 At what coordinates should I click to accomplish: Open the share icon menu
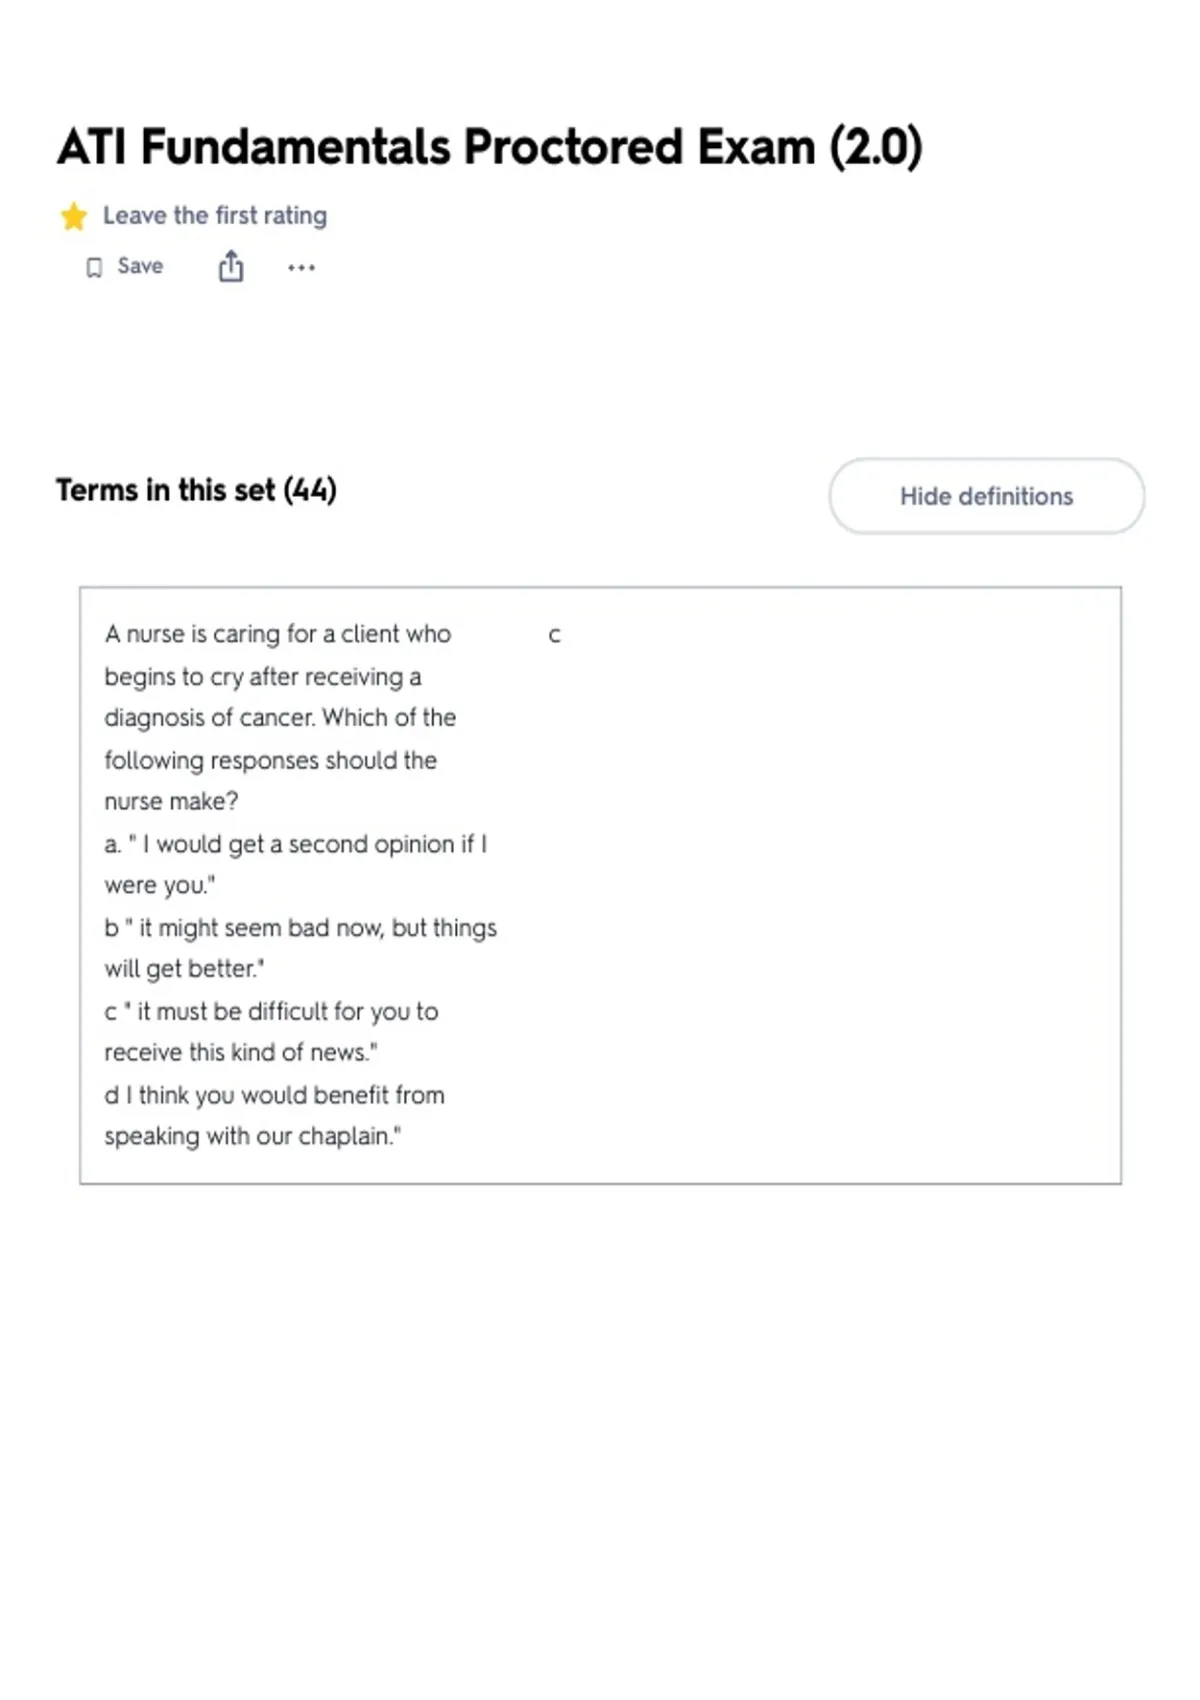click(231, 267)
